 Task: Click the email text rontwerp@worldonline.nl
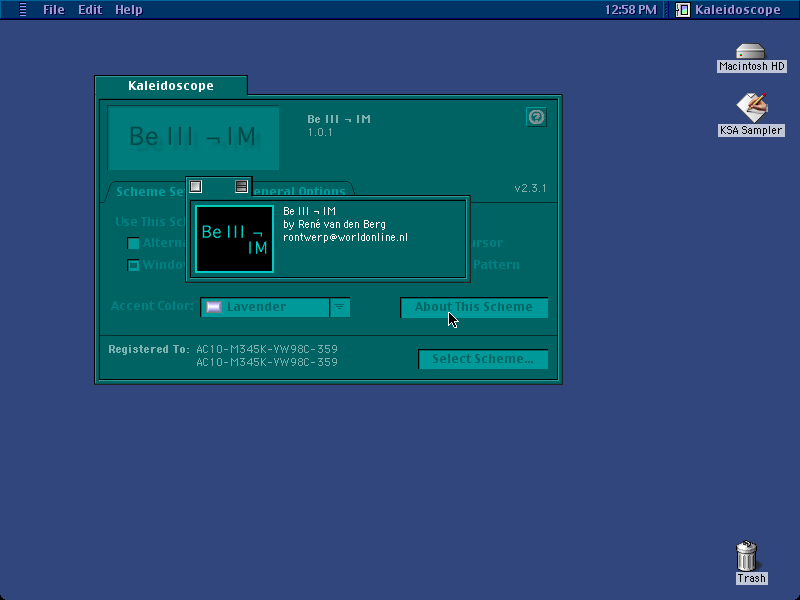(345, 238)
